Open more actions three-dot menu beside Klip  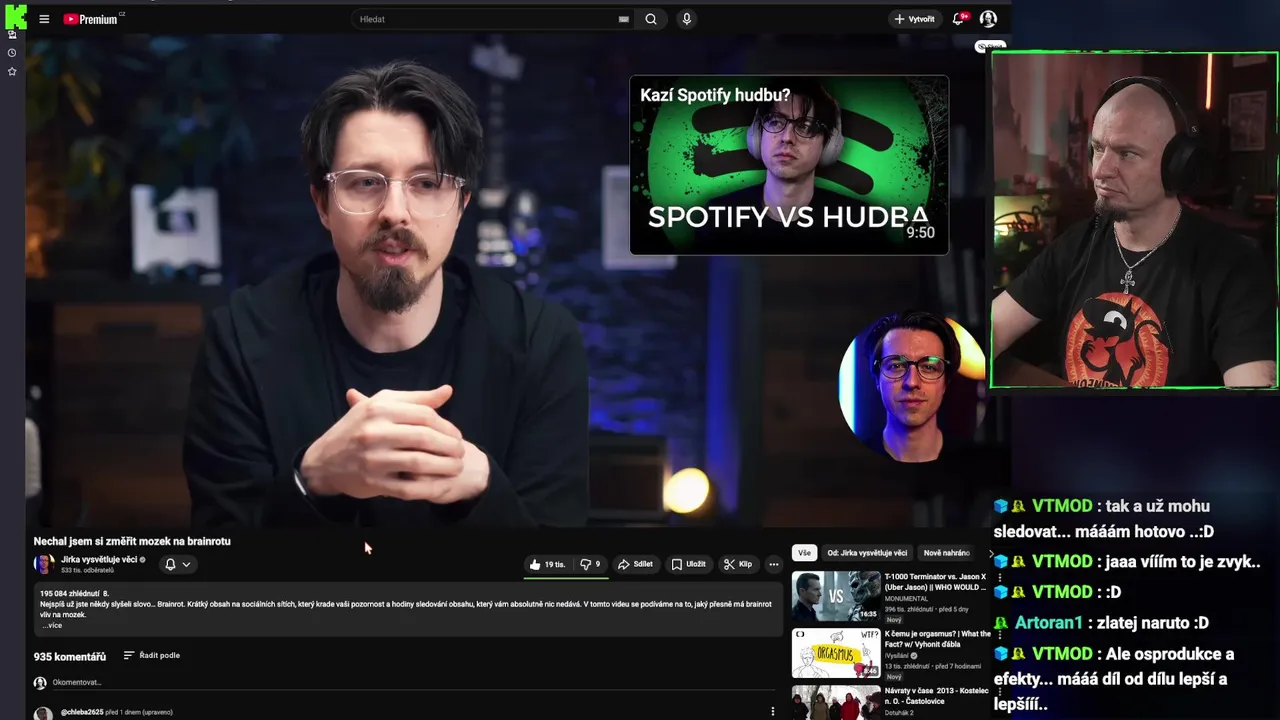click(773, 564)
